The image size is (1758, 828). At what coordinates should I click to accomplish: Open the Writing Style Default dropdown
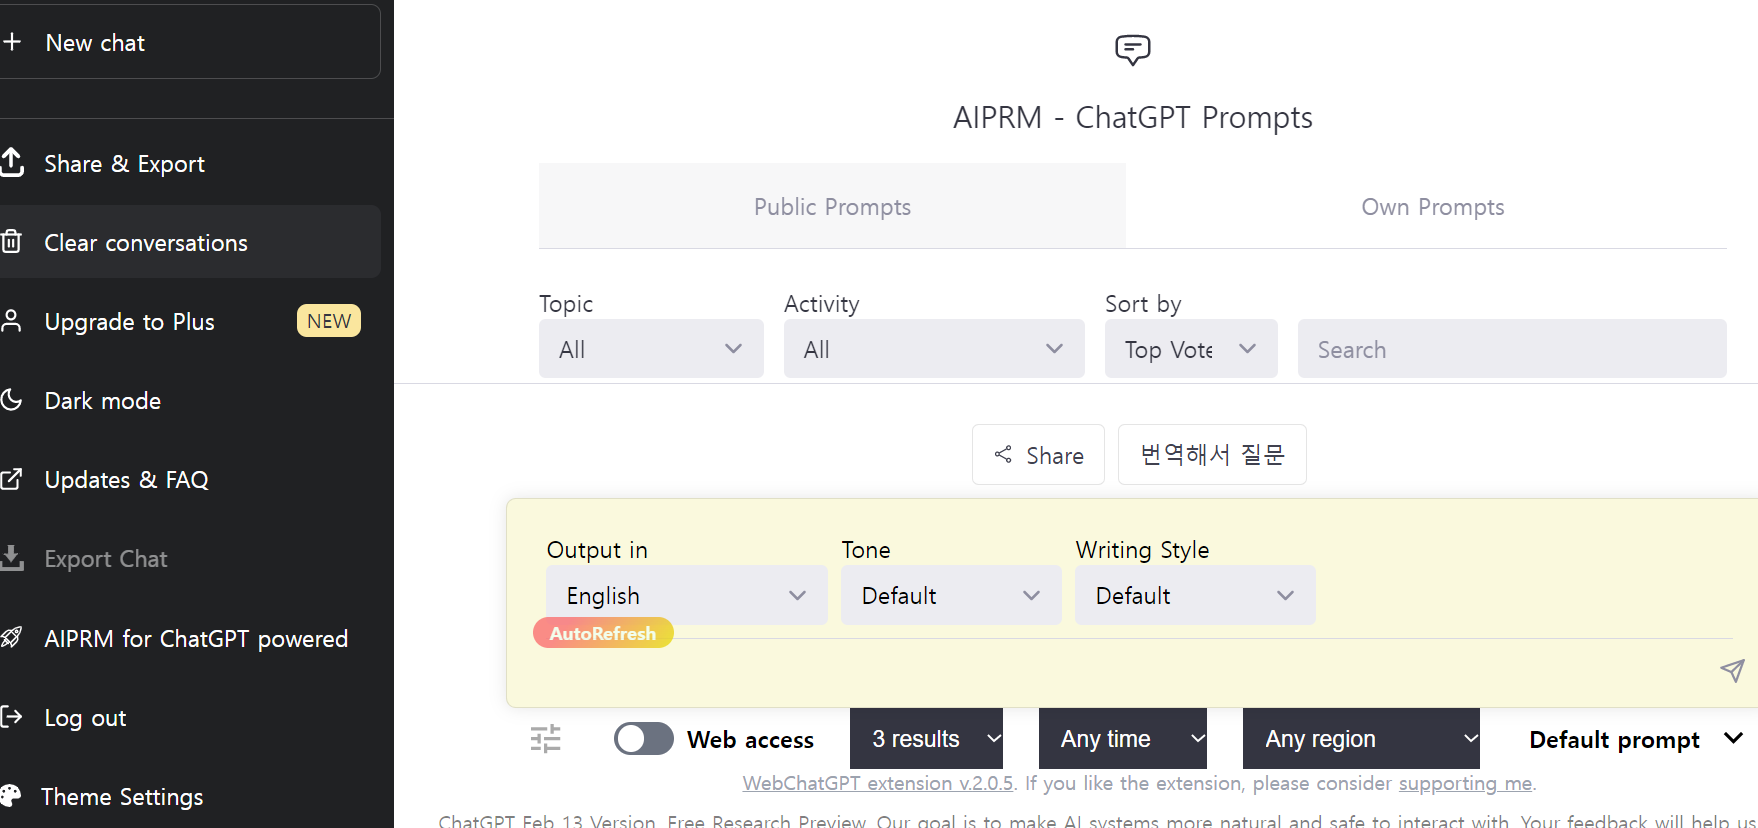tap(1195, 595)
